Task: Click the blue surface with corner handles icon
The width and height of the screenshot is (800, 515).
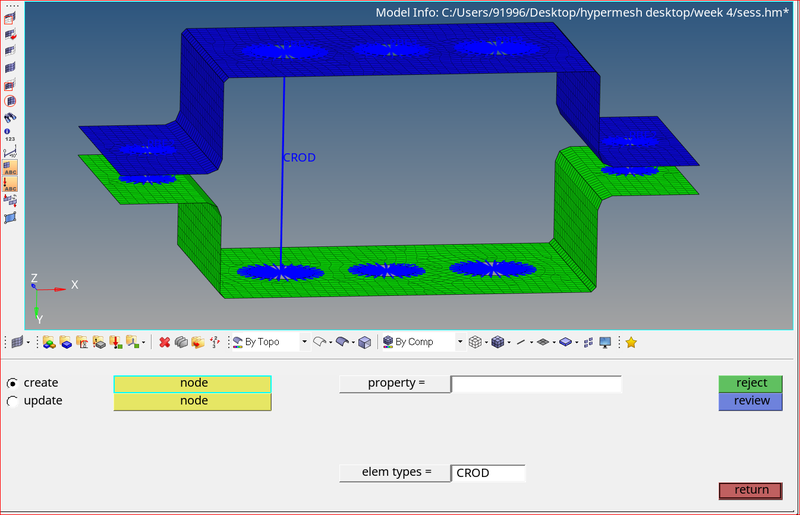Action: (10, 218)
